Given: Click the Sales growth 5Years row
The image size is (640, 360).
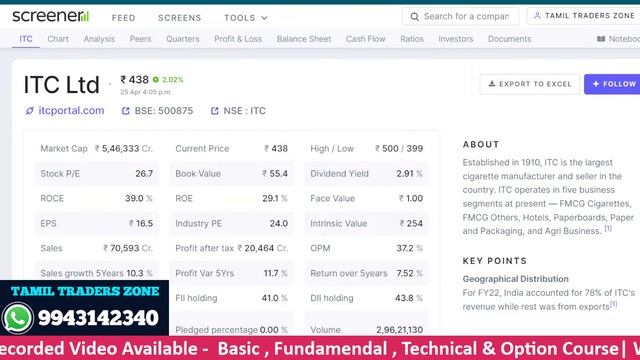Looking at the screenshot, I should pos(96,273).
